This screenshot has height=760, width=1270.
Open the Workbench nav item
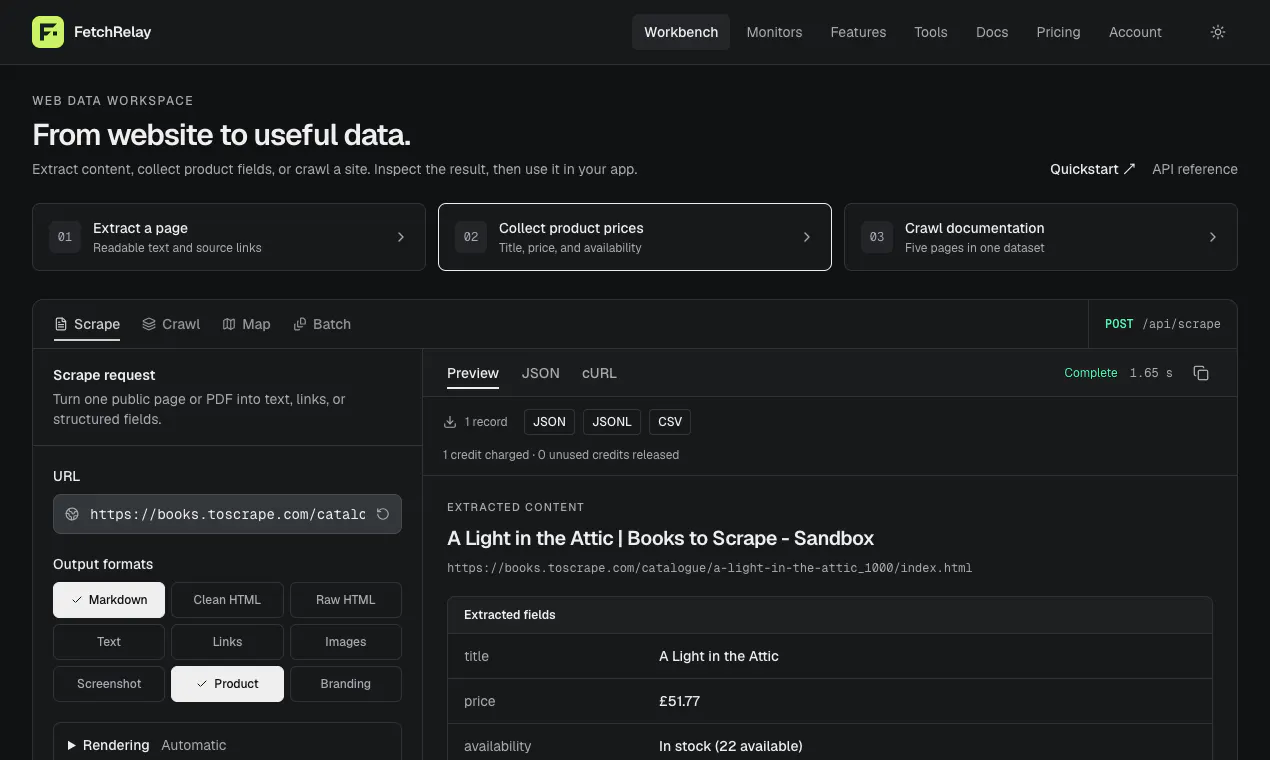(x=681, y=32)
